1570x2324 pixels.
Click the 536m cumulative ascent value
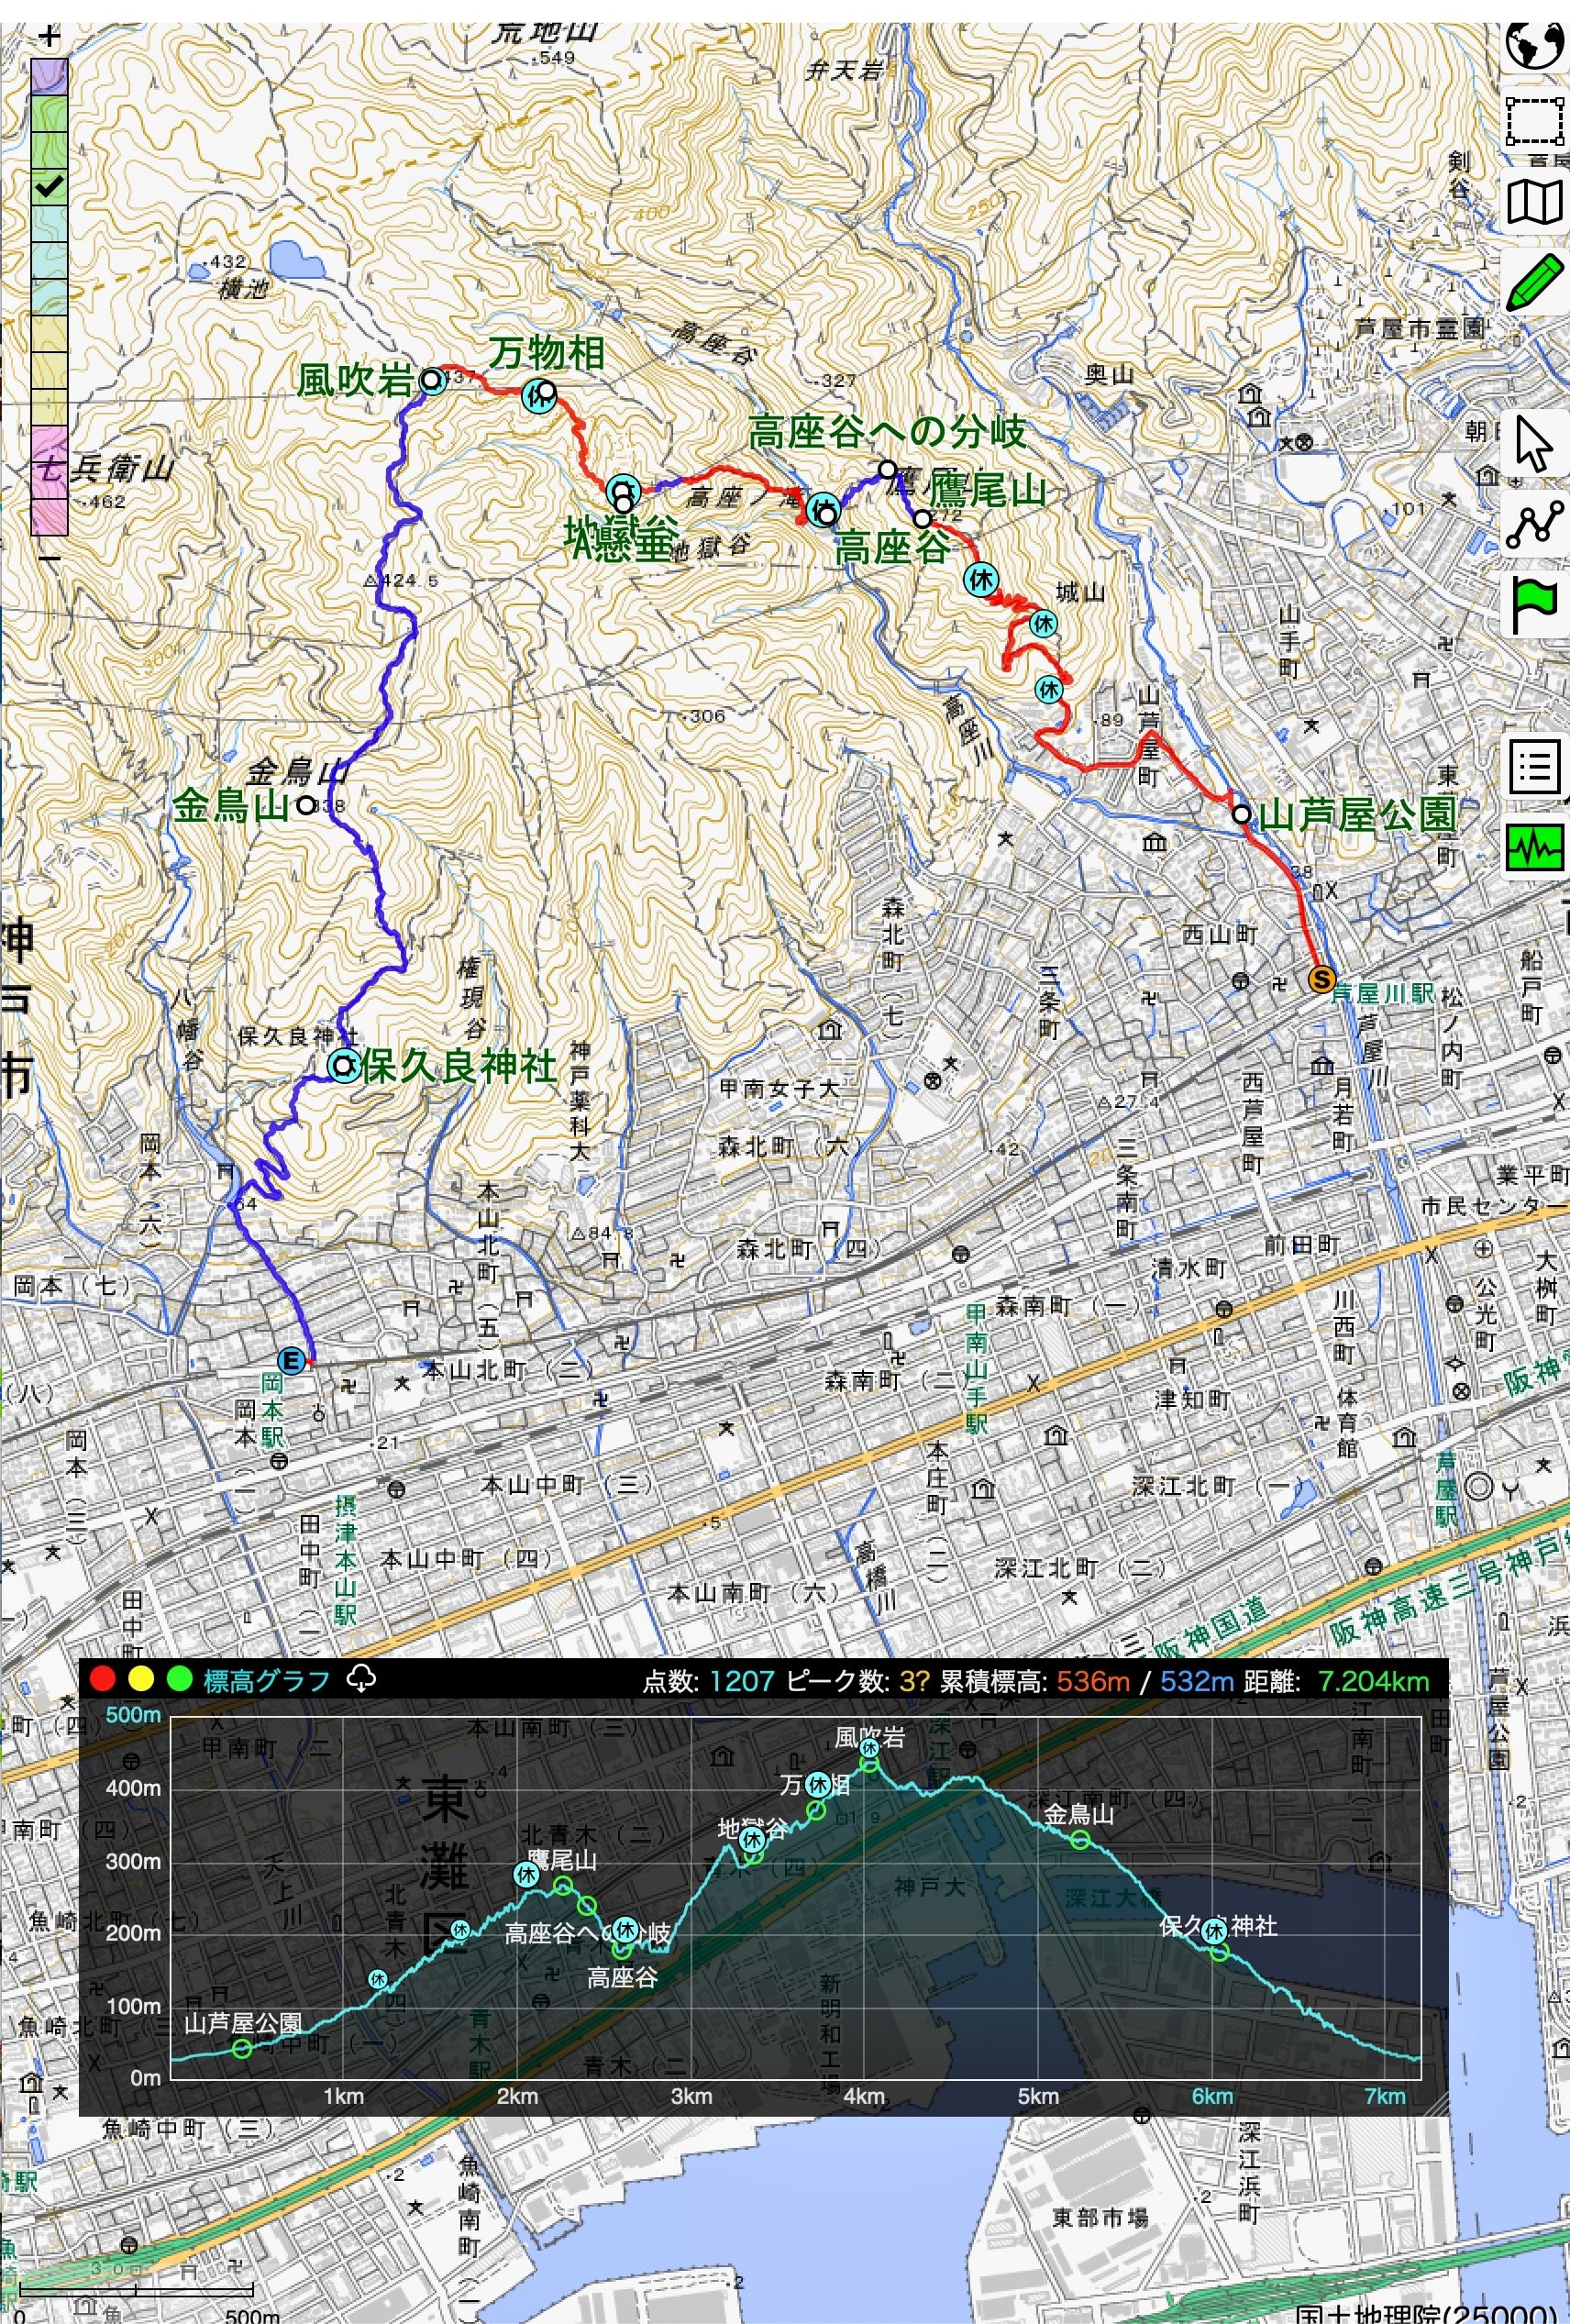(1093, 1681)
